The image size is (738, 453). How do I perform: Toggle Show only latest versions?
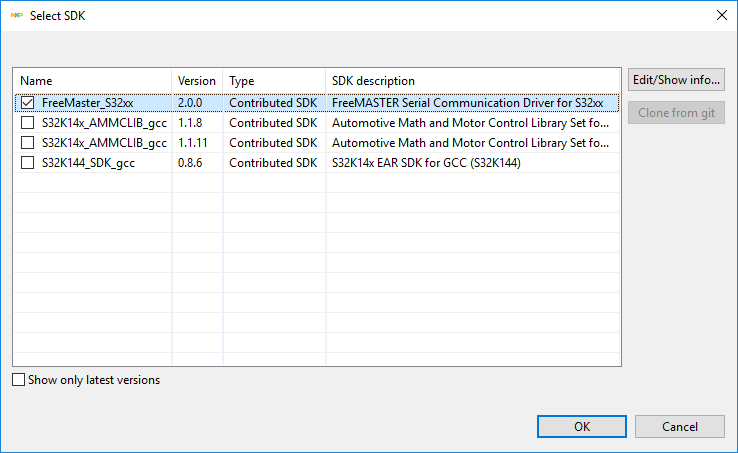(x=19, y=380)
